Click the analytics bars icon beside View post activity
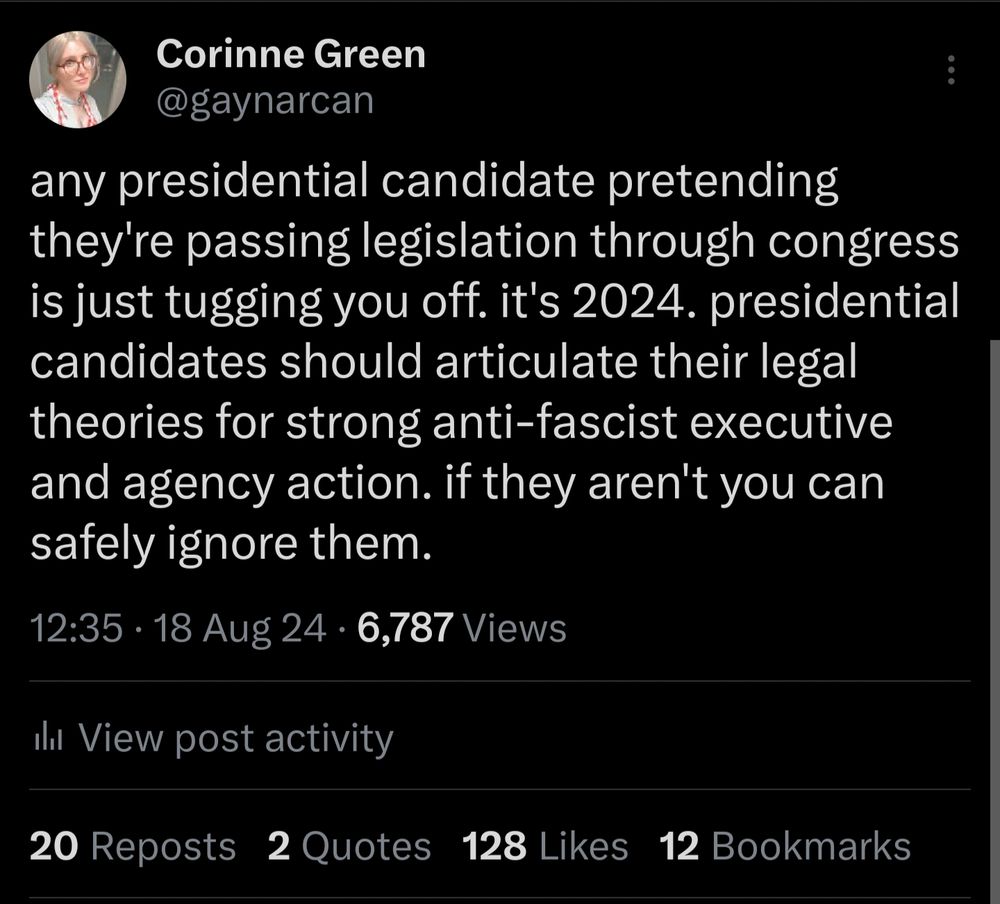The image size is (1000, 904). 48,737
